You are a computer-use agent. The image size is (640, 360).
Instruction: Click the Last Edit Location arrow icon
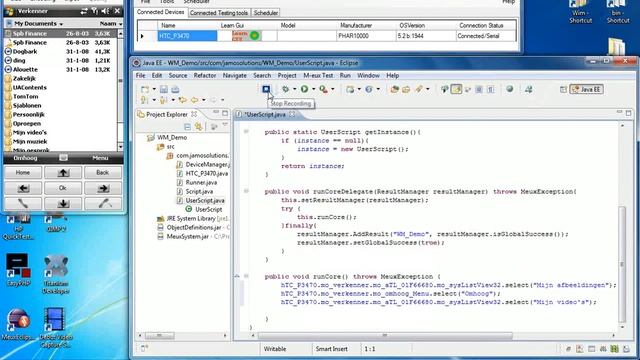182,100
